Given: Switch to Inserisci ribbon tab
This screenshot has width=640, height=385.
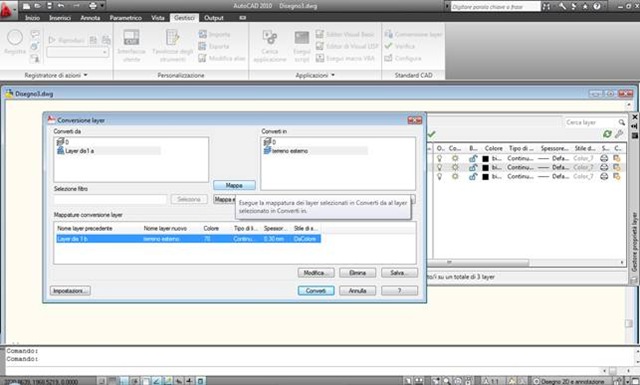Looking at the screenshot, I should click(x=60, y=18).
